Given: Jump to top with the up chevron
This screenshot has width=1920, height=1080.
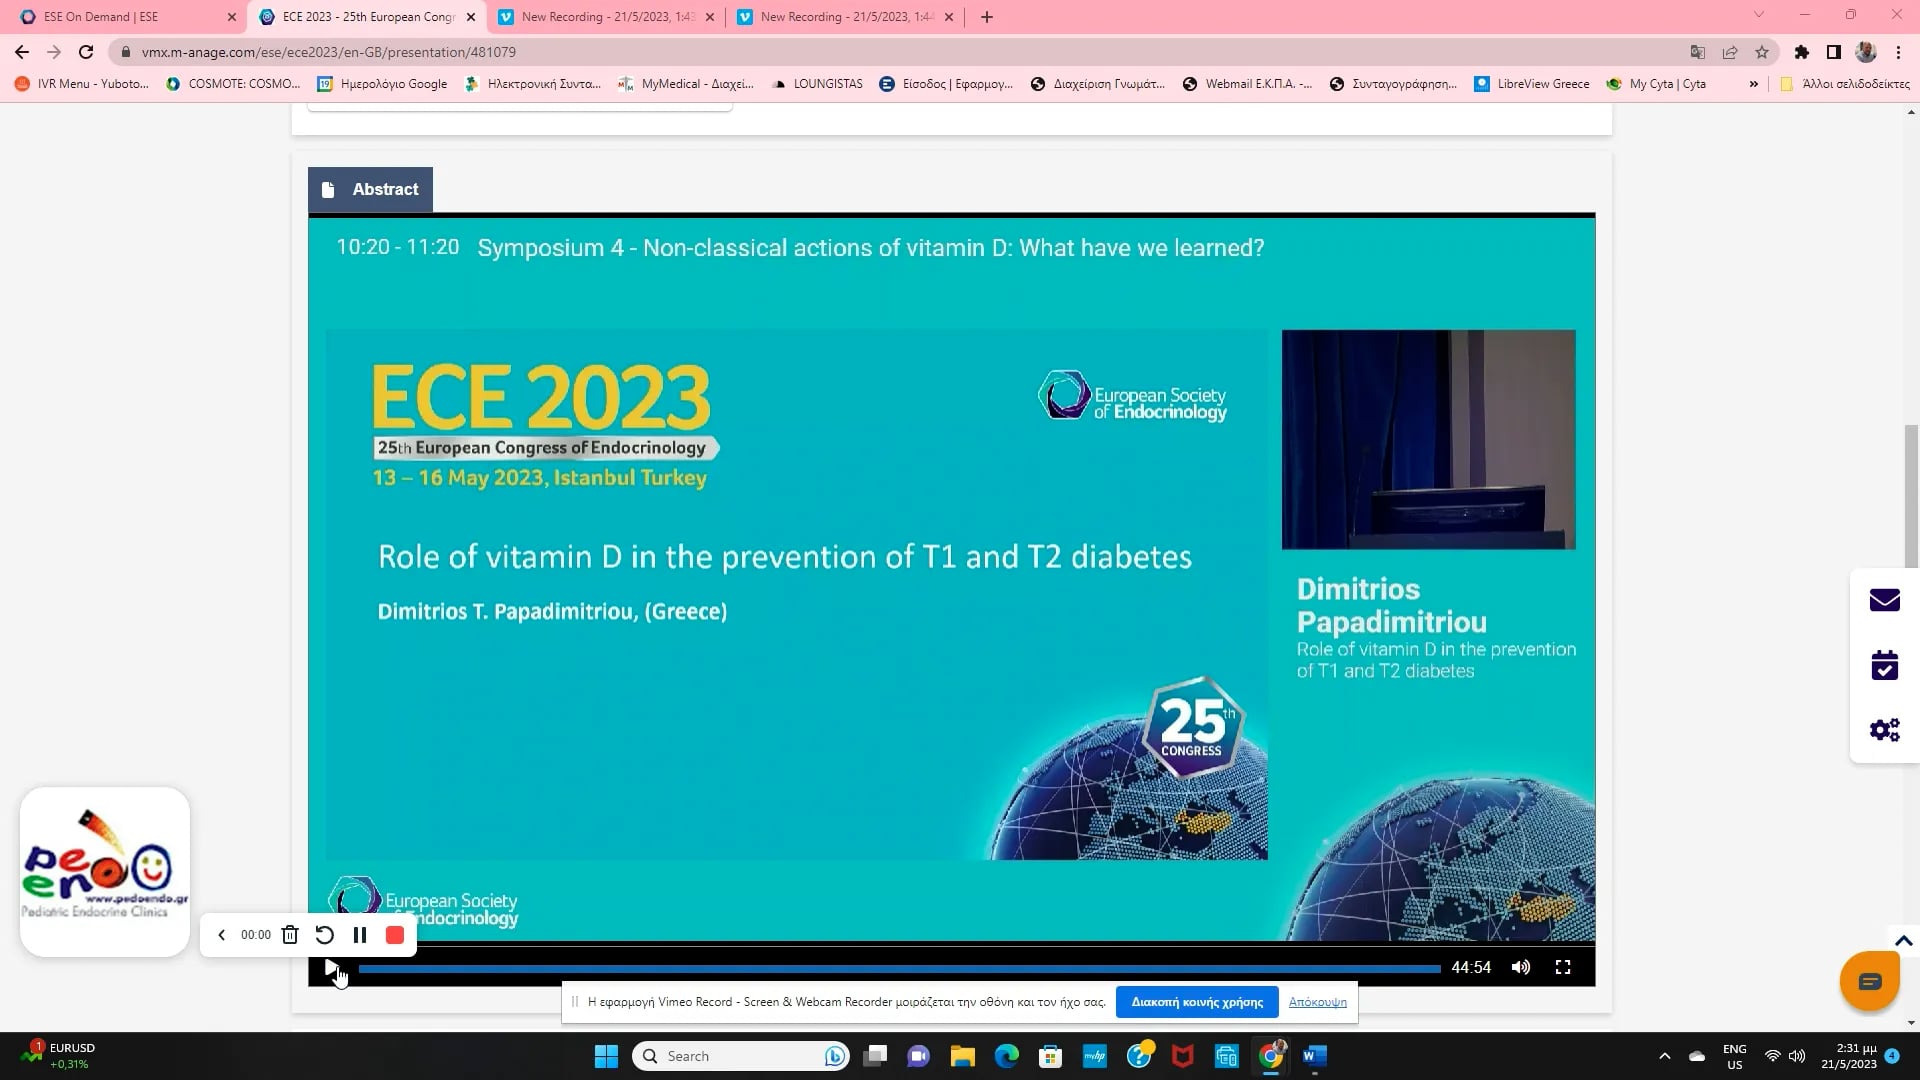Looking at the screenshot, I should coord(1904,941).
